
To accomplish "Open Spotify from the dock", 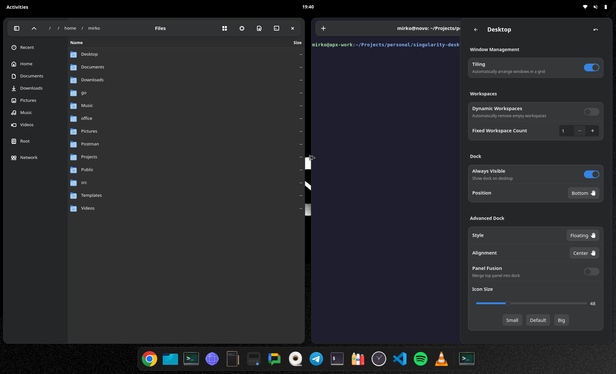I will (x=420, y=359).
